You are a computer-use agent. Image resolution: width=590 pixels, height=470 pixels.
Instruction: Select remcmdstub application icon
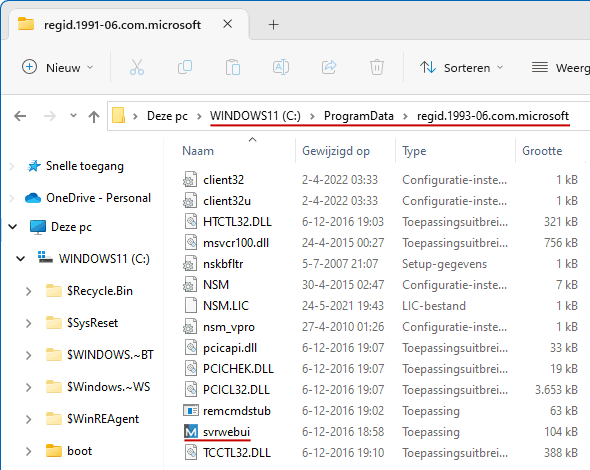(x=190, y=411)
